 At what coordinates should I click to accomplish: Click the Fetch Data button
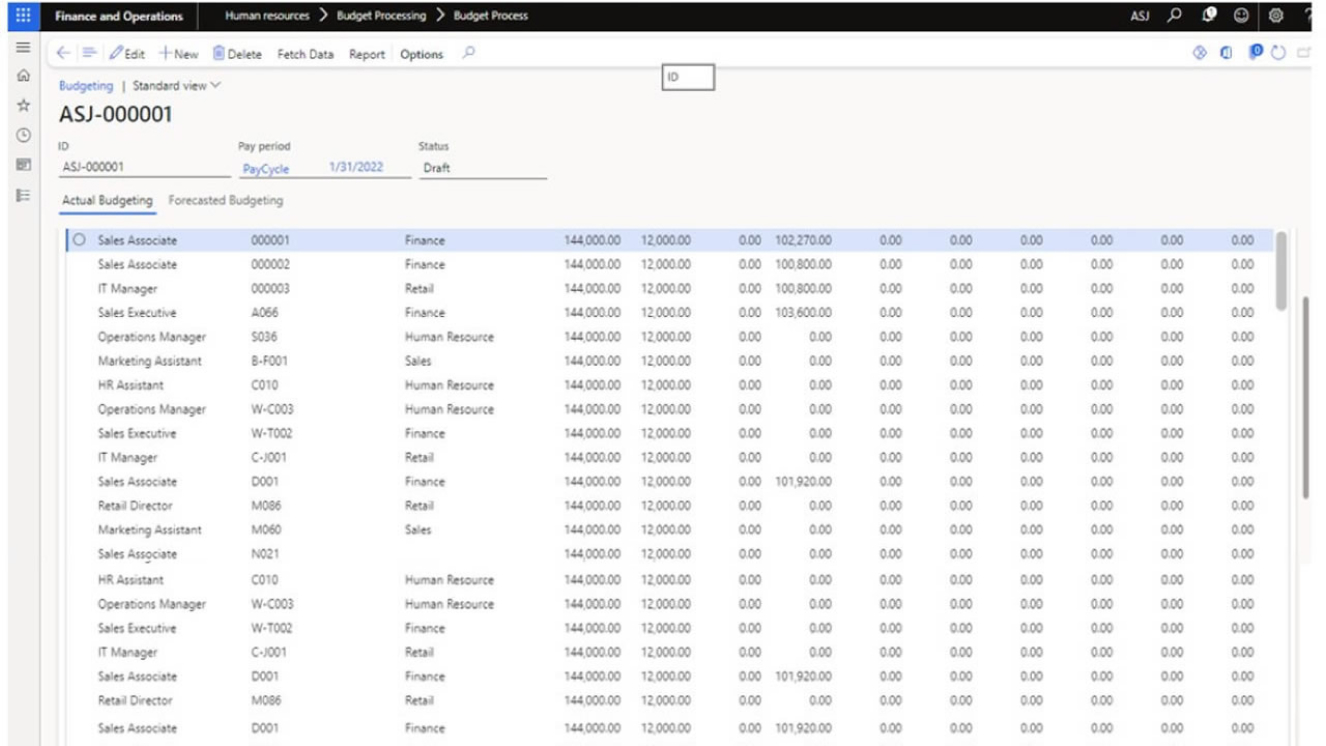pyautogui.click(x=305, y=54)
